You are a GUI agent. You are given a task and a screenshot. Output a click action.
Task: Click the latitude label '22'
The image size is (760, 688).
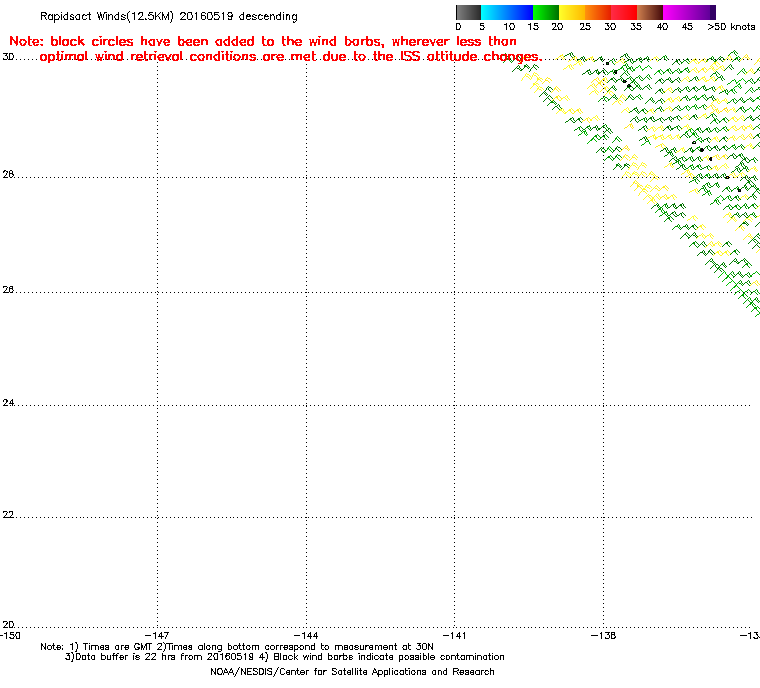[x=8, y=514]
